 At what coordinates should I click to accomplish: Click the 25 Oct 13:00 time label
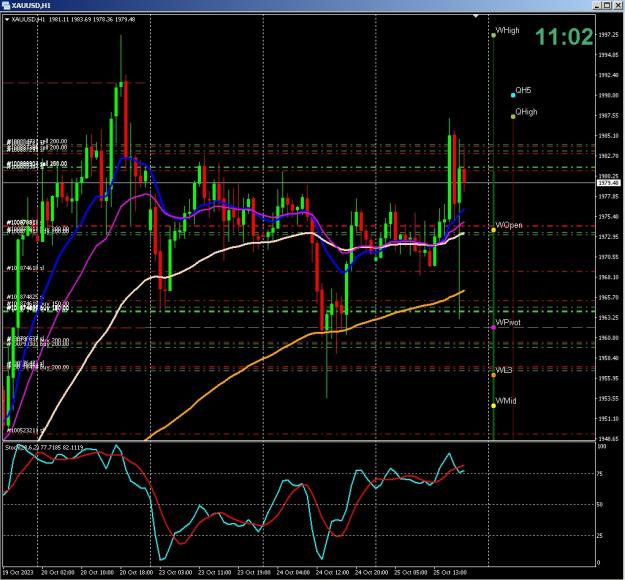[450, 572]
